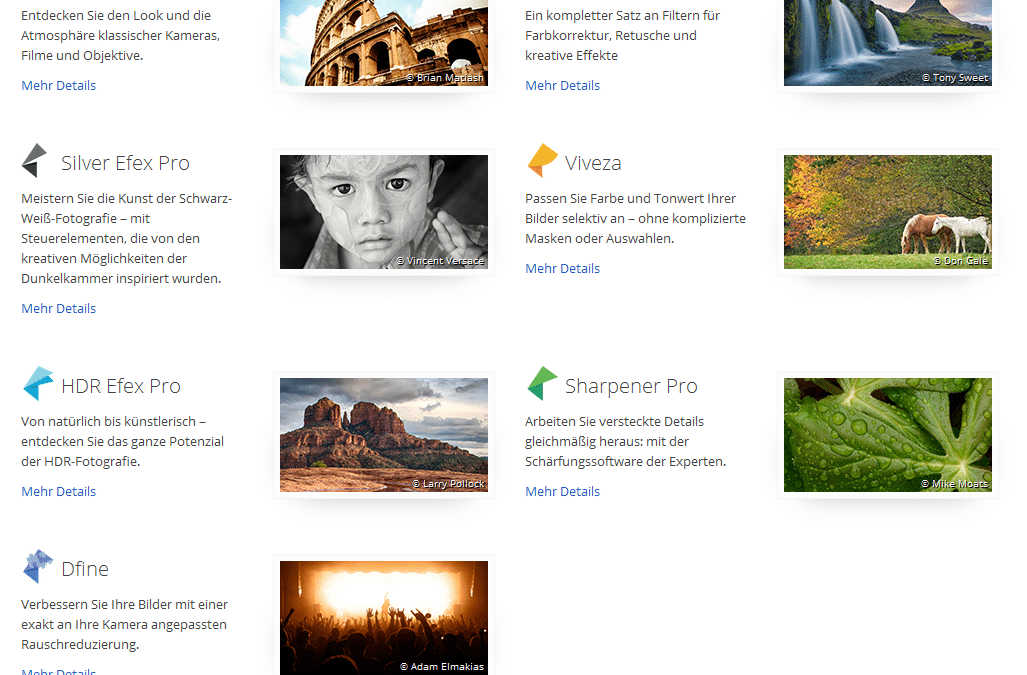Click the red rock landscape by Larry Pollock
This screenshot has width=1027, height=675.
click(x=384, y=435)
